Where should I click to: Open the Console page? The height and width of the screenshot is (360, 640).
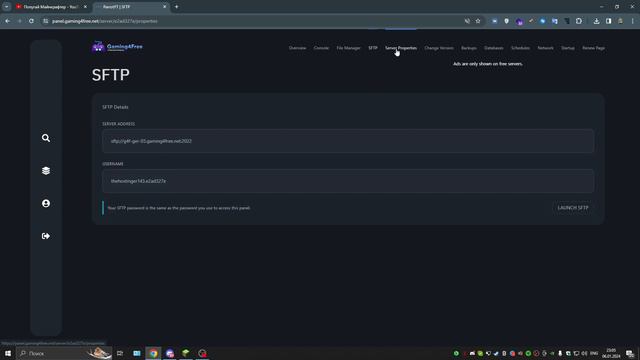[x=321, y=48]
